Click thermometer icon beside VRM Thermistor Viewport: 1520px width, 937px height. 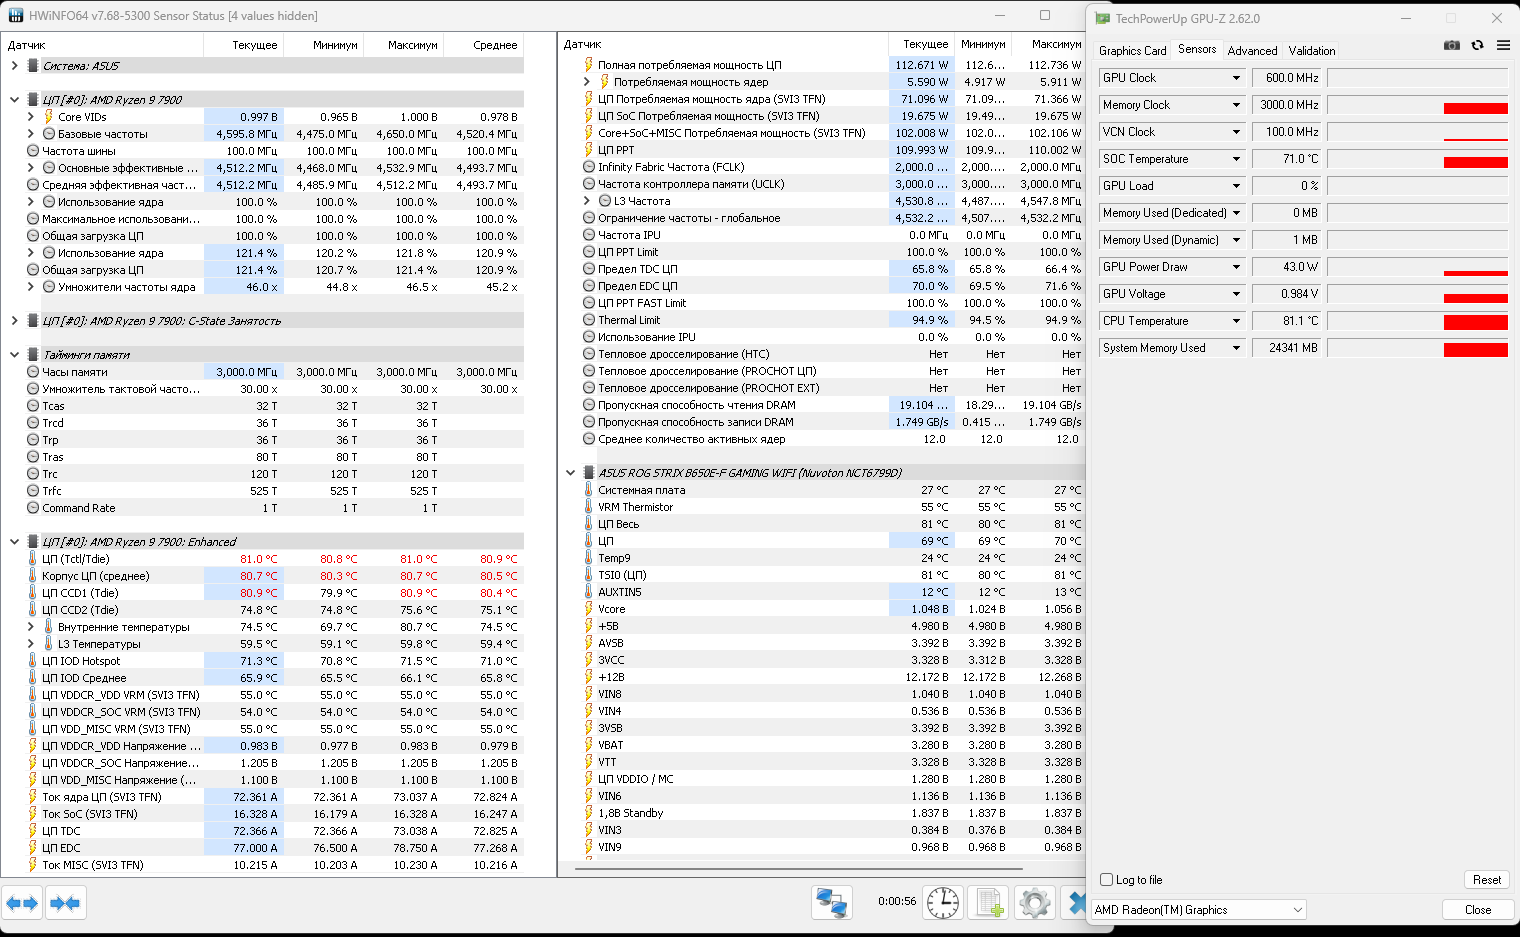point(588,507)
